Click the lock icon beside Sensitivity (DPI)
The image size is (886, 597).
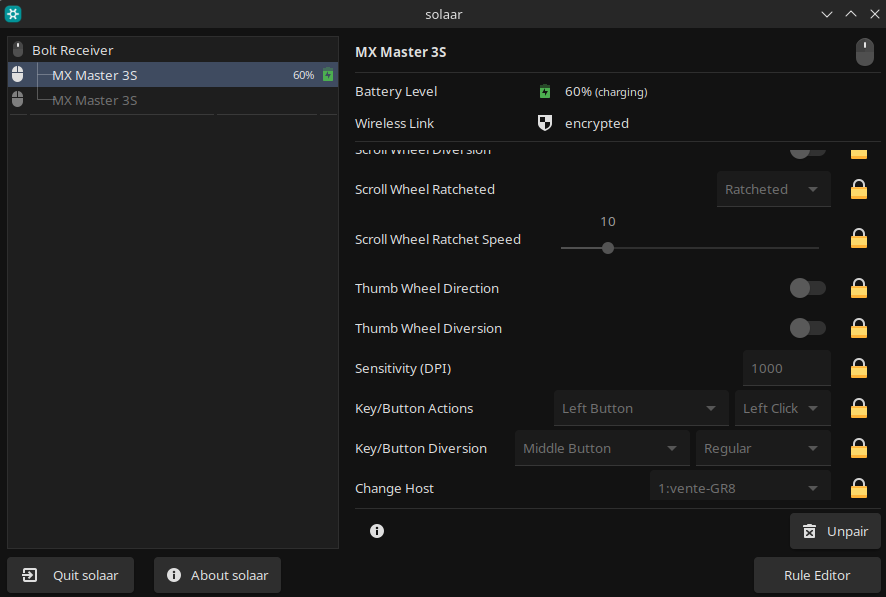[858, 368]
